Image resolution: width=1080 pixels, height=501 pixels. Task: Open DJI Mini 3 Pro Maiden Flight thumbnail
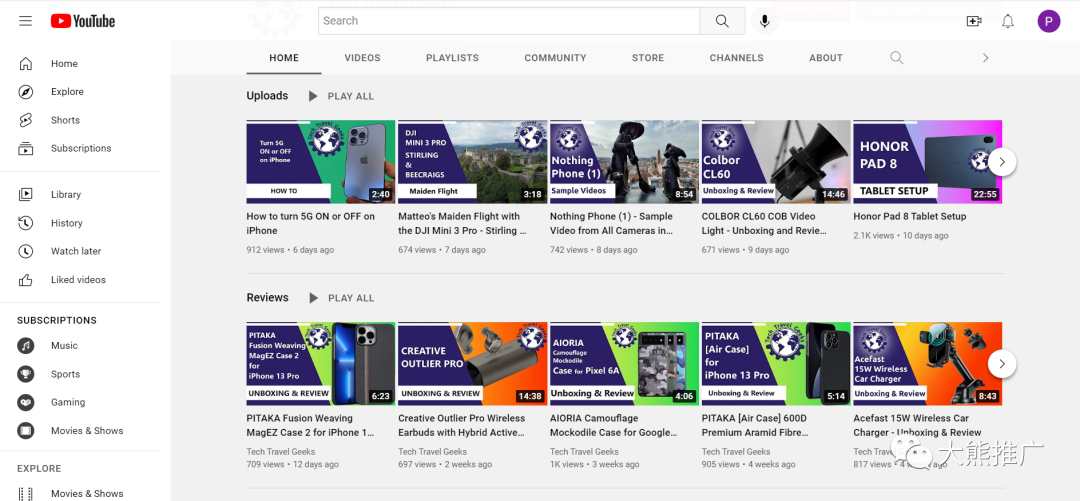(472, 162)
